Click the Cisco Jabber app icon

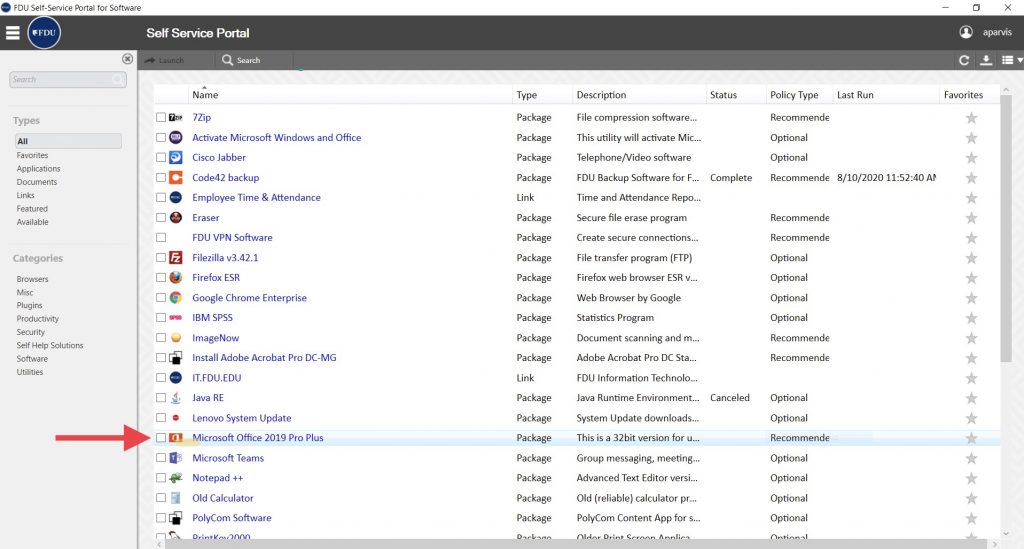click(x=176, y=157)
